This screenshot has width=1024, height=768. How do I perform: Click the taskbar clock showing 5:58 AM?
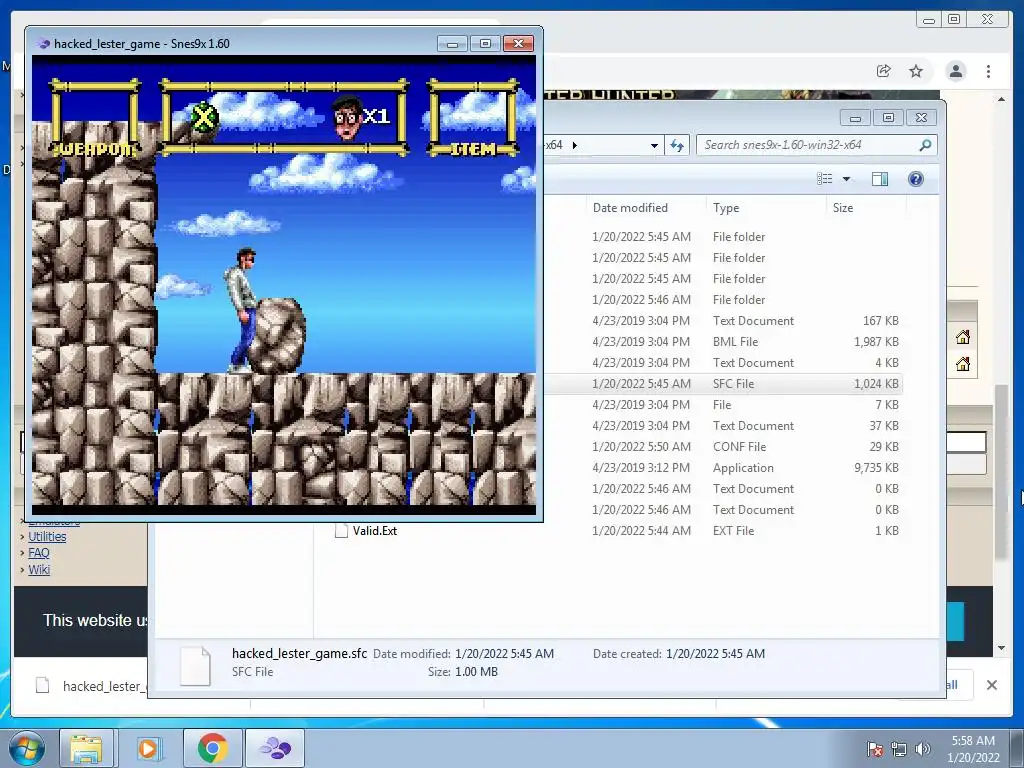click(973, 748)
